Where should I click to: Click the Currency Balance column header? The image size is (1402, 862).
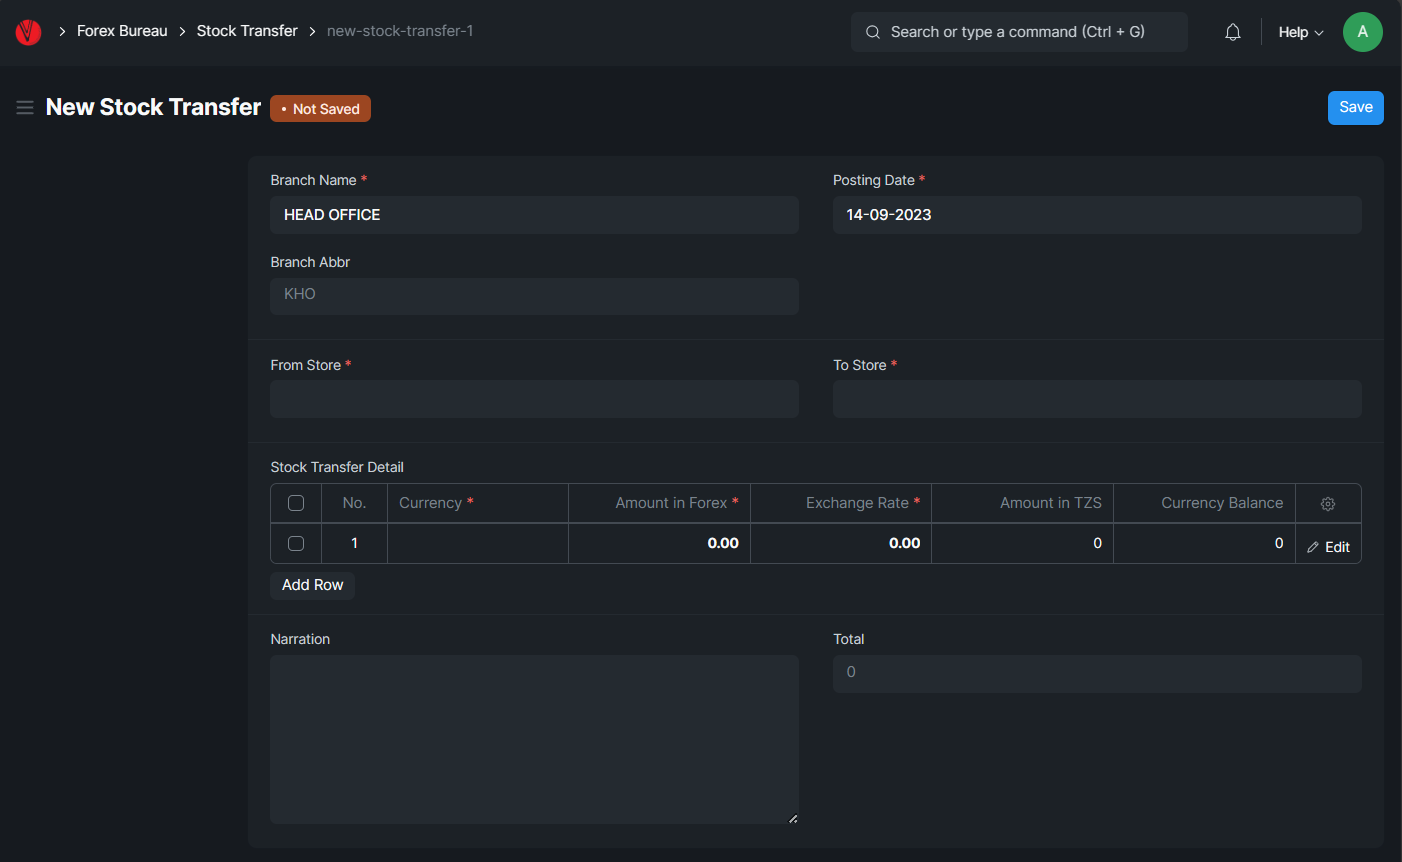point(1204,503)
